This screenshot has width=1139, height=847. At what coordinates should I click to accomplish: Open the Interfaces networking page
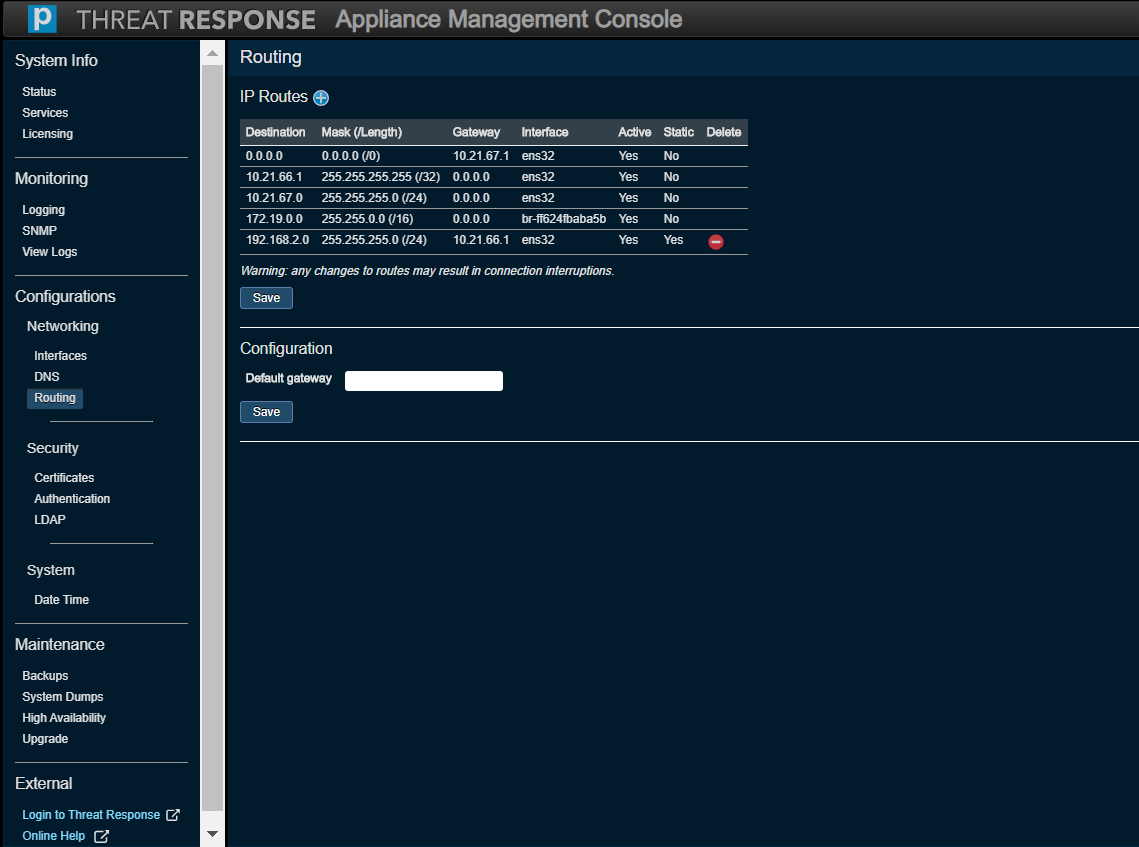pos(60,356)
